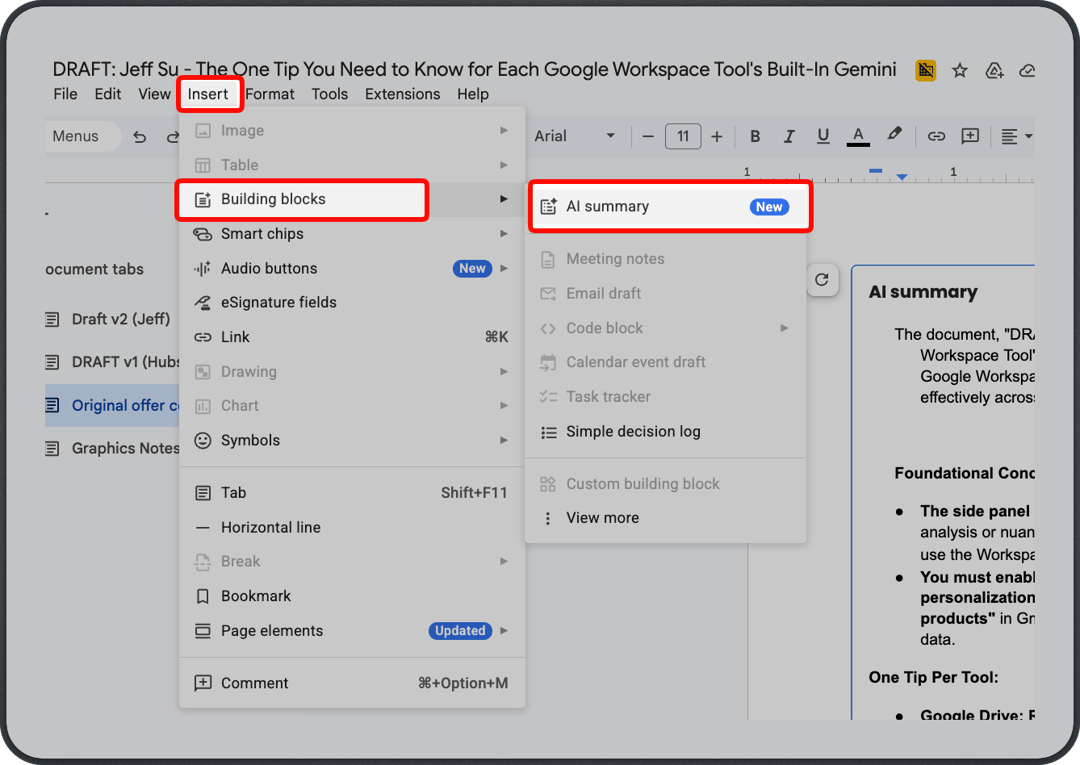Open the Extensions menu

click(402, 94)
